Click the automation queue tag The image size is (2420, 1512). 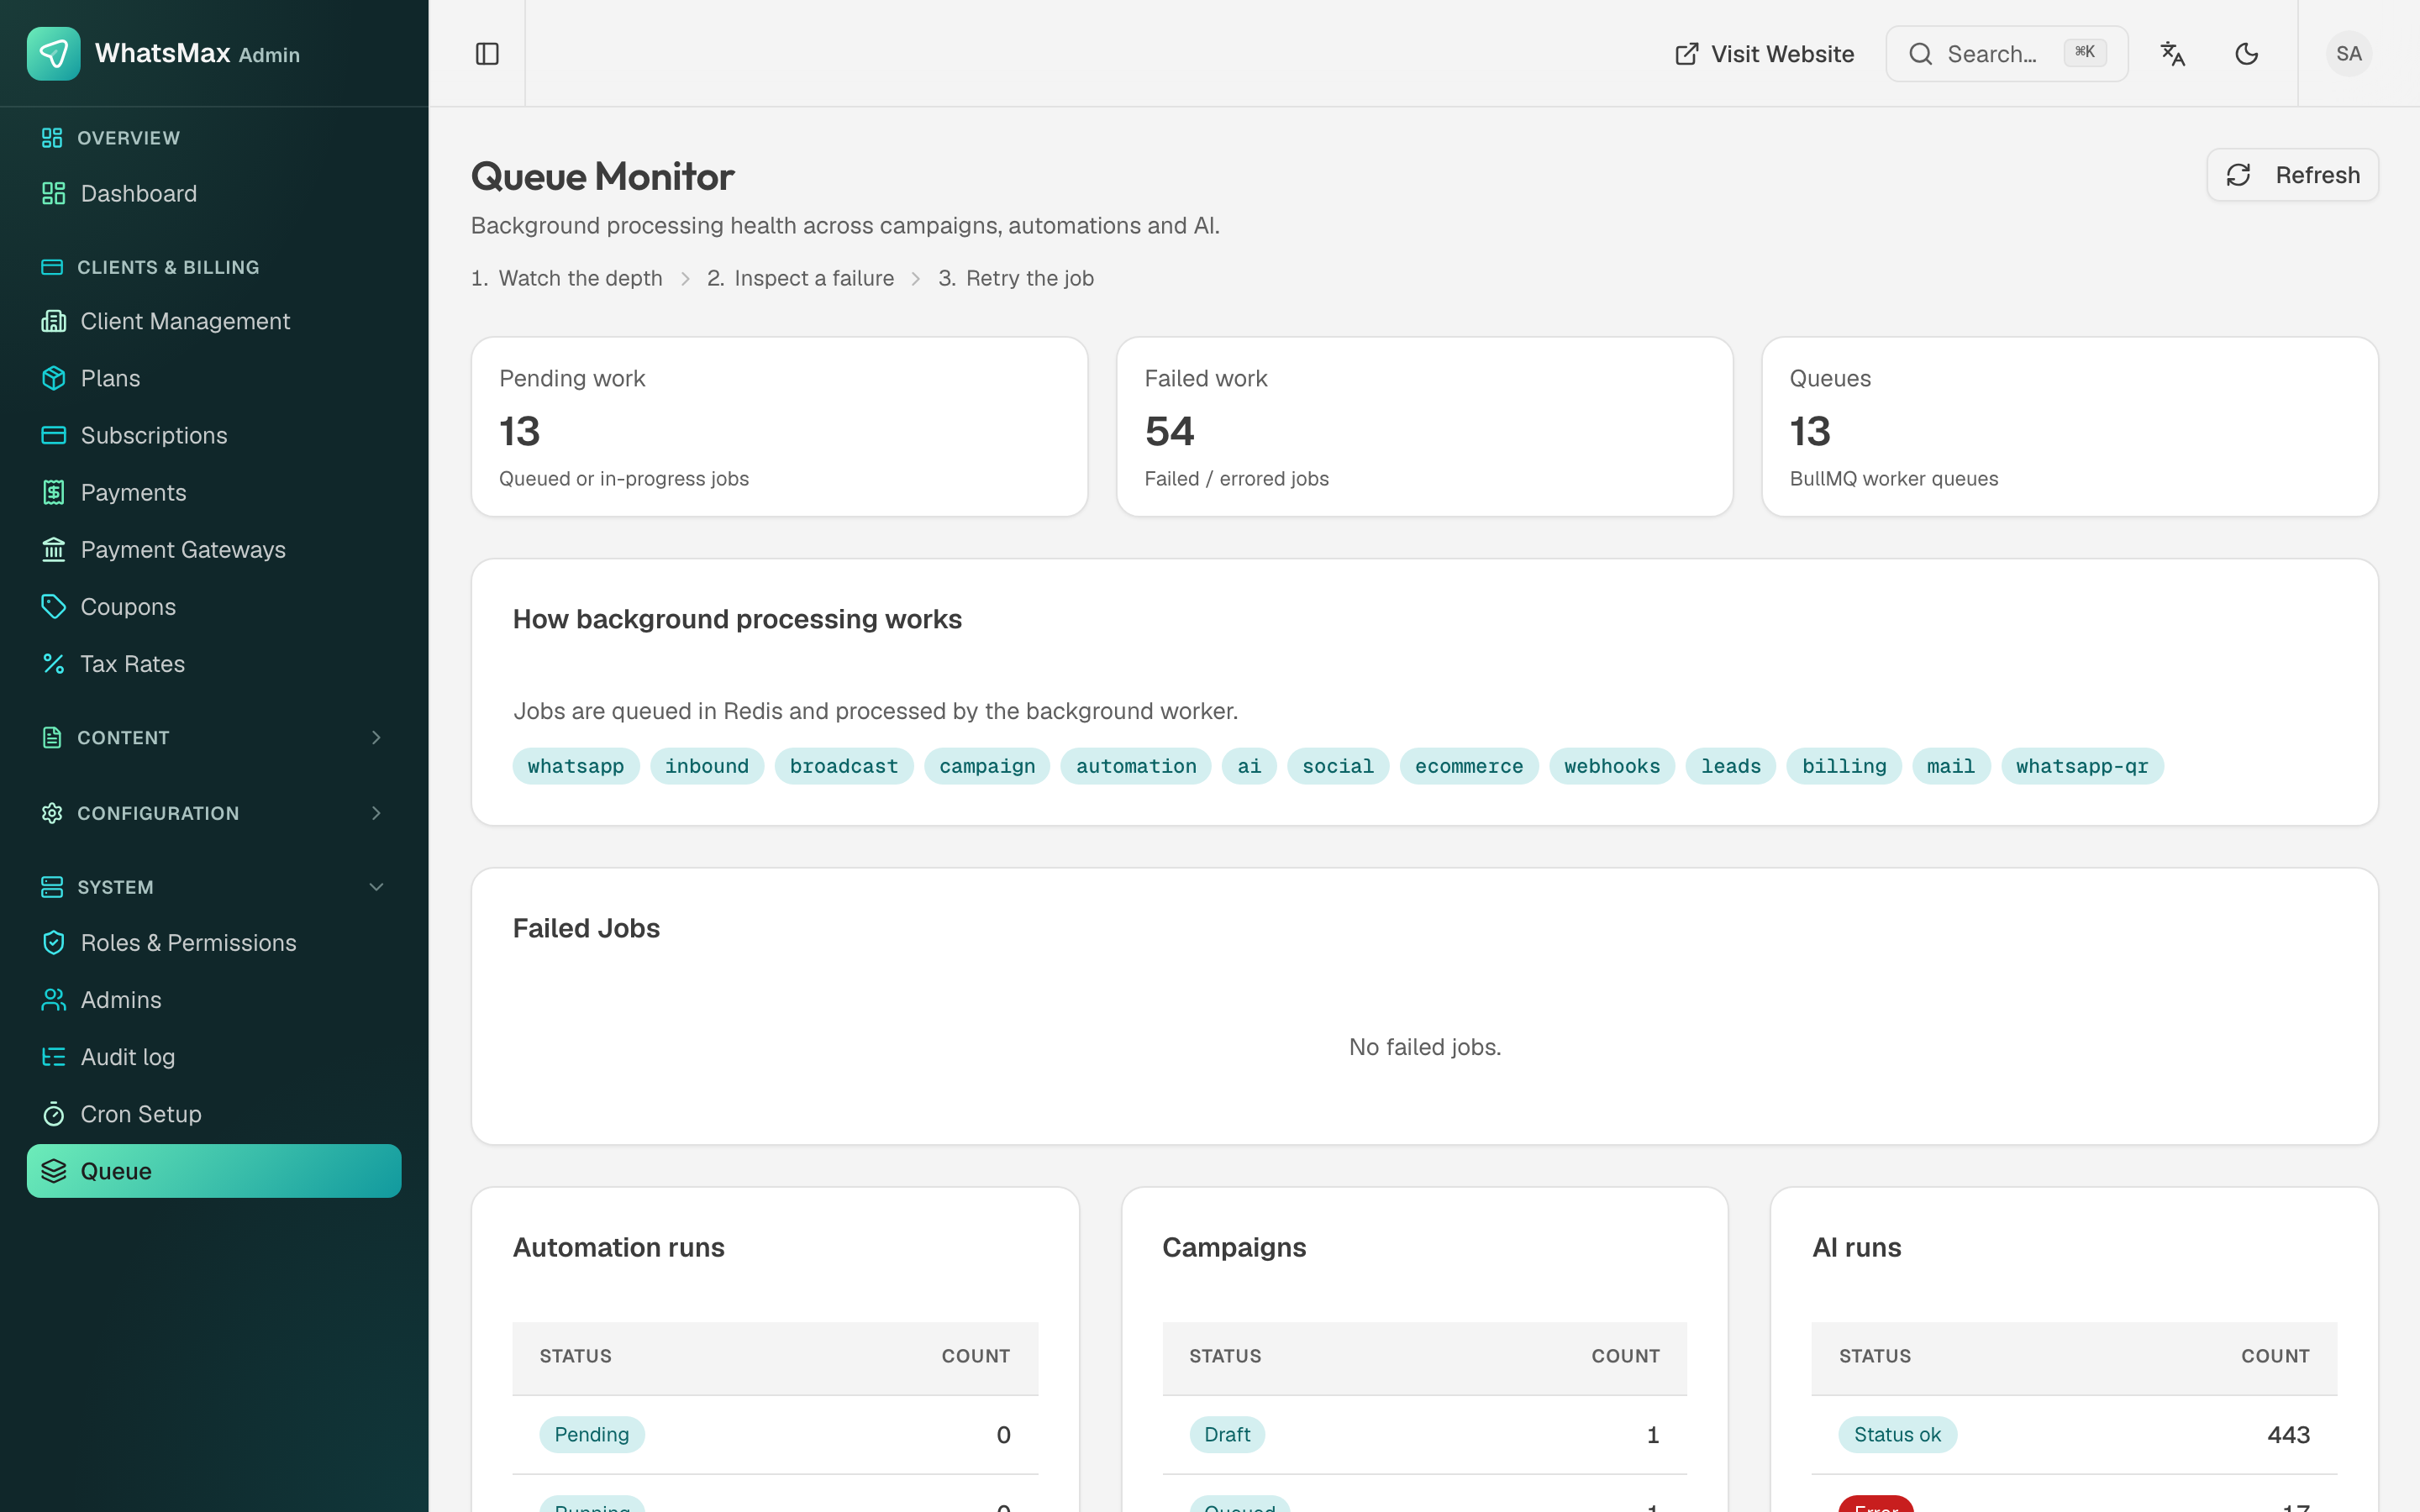point(1136,766)
